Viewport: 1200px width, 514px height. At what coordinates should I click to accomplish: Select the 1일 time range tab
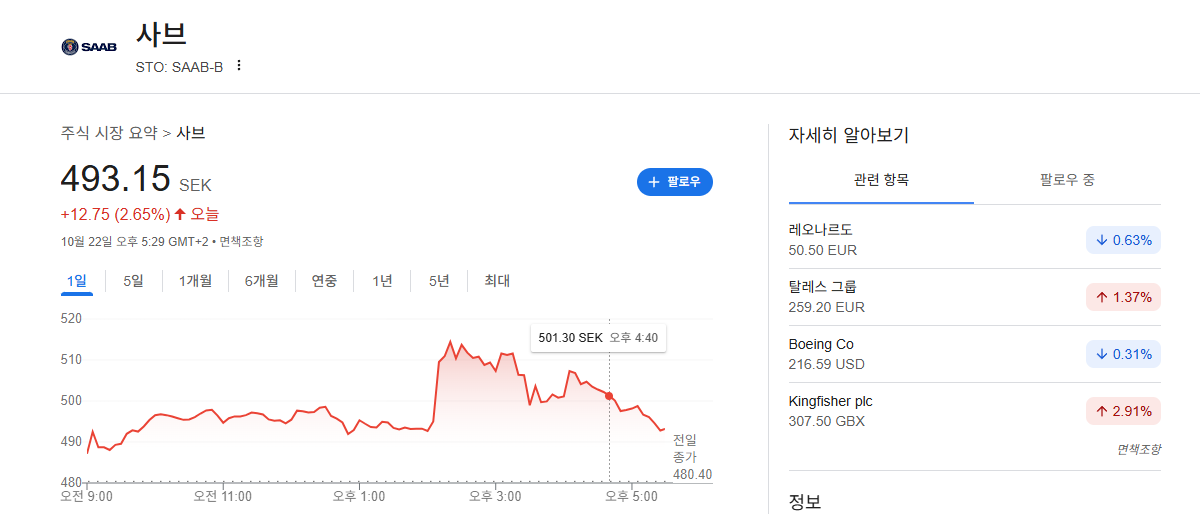(77, 281)
